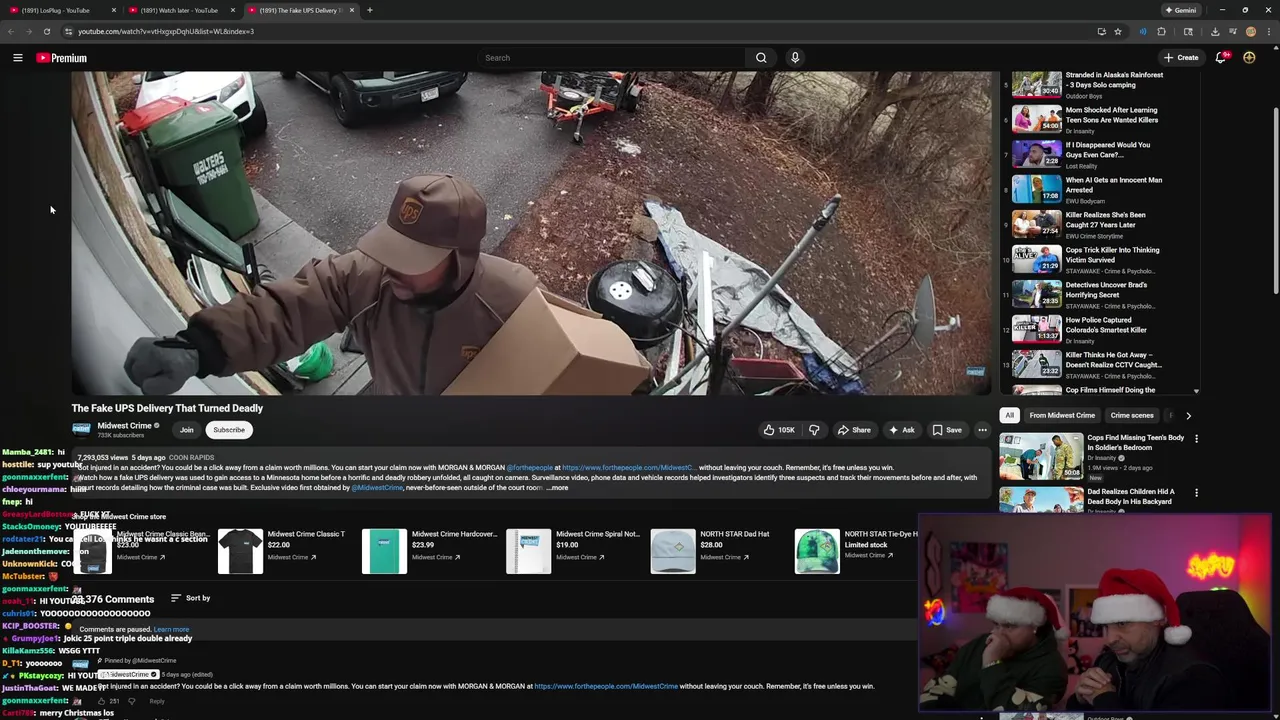Screen dimensions: 1280x720
Task: Reload the page
Action: (46, 31)
